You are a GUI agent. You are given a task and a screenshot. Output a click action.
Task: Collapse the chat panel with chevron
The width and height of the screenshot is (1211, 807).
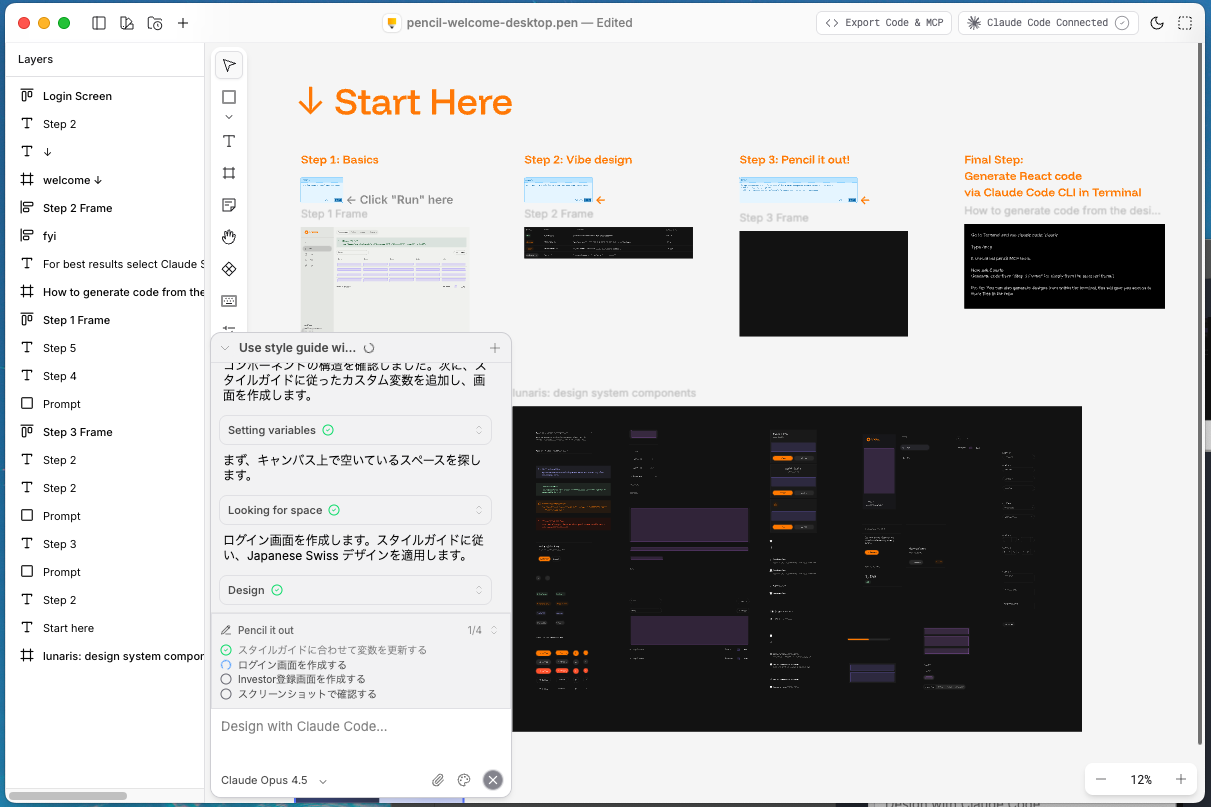click(225, 348)
